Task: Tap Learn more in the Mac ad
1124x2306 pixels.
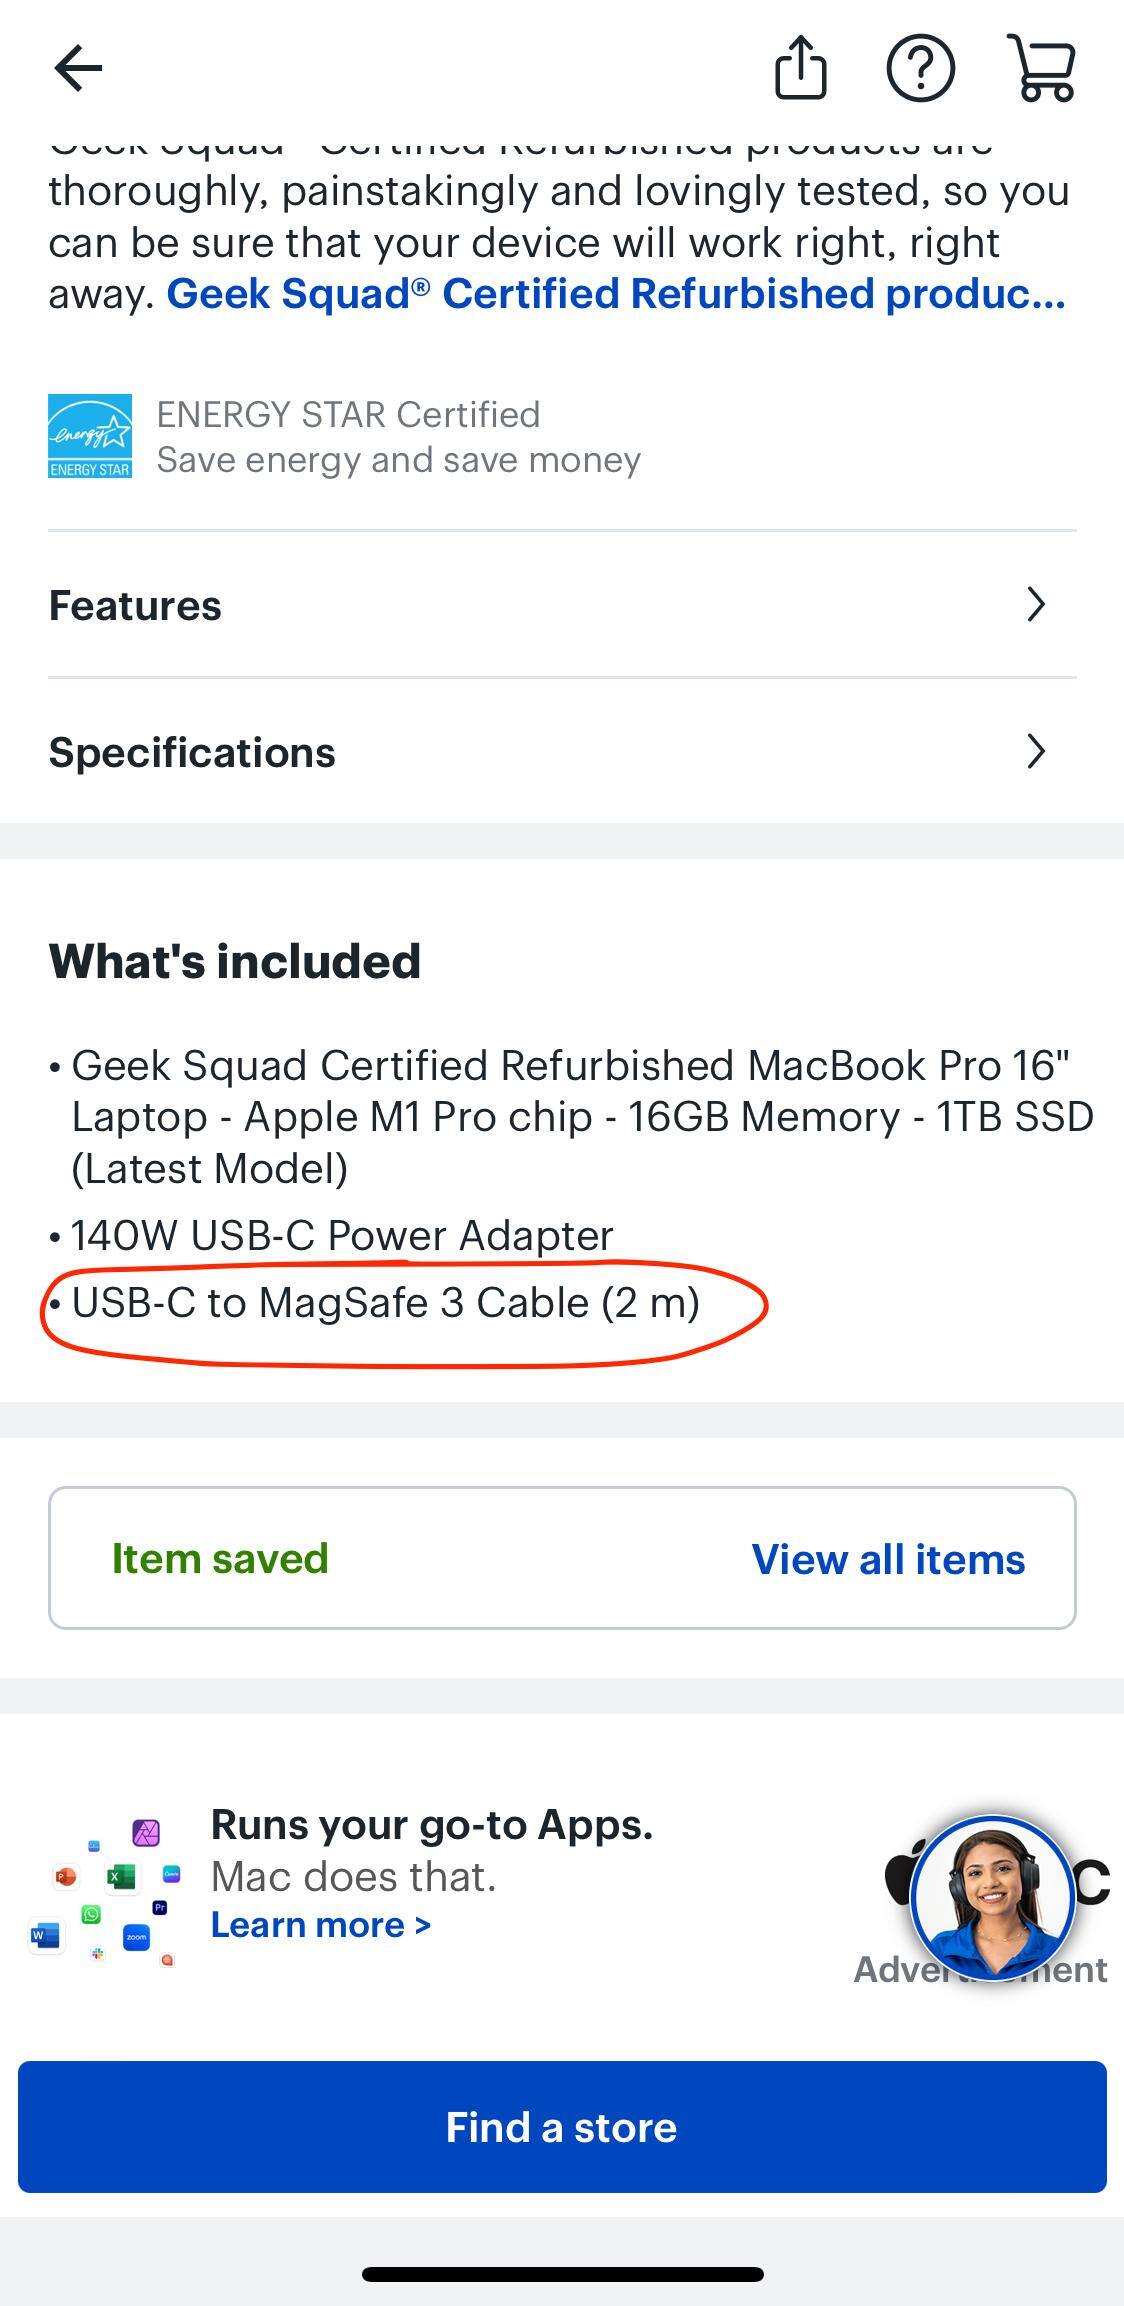Action: click(x=320, y=1925)
